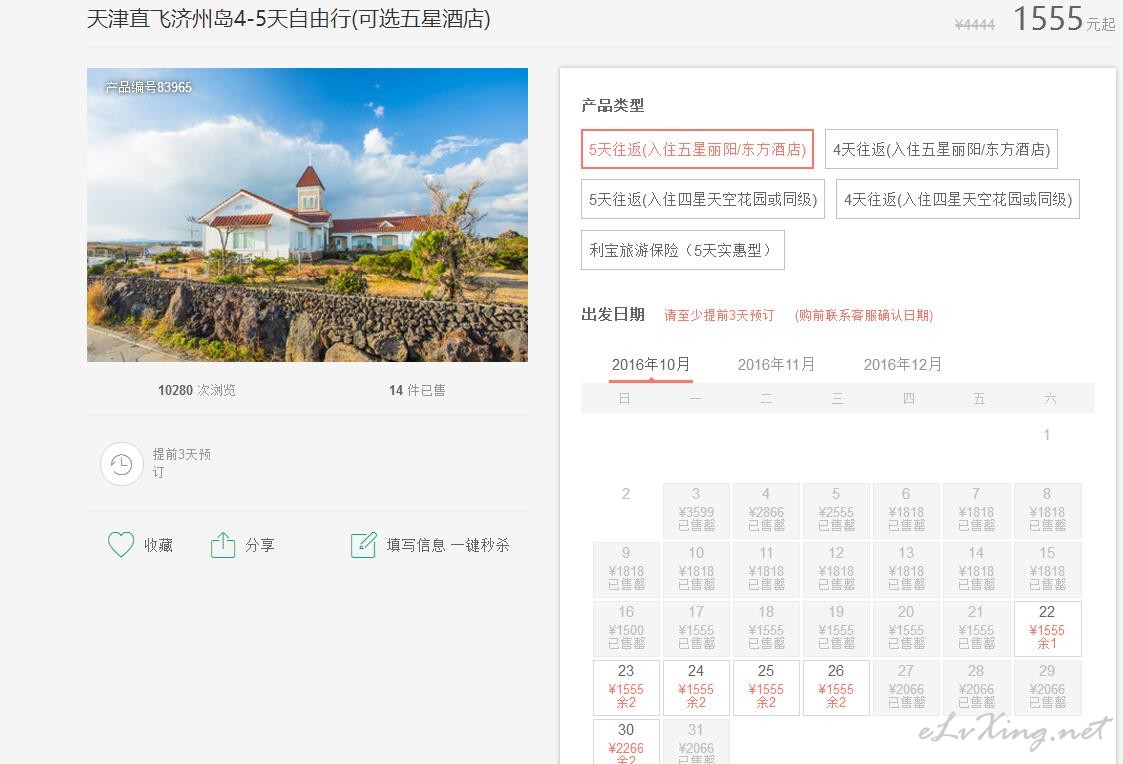Open the Jeju church product photo
Image resolution: width=1123 pixels, height=764 pixels.
point(307,215)
